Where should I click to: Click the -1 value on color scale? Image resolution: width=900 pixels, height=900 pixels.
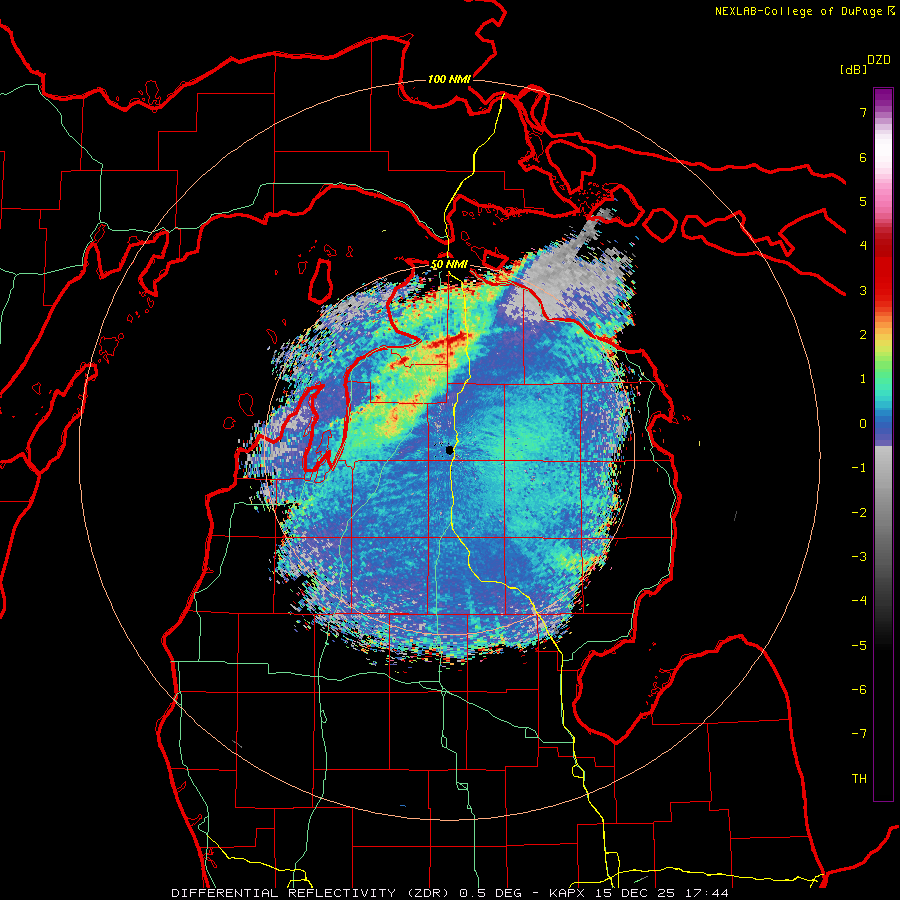click(x=859, y=468)
